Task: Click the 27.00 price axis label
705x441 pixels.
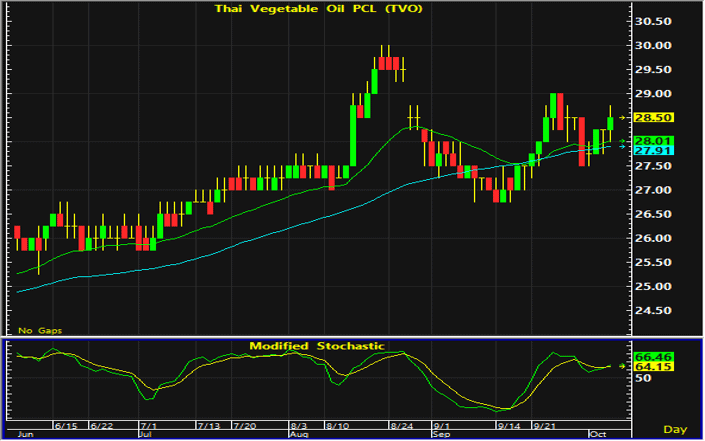Action: pyautogui.click(x=653, y=190)
